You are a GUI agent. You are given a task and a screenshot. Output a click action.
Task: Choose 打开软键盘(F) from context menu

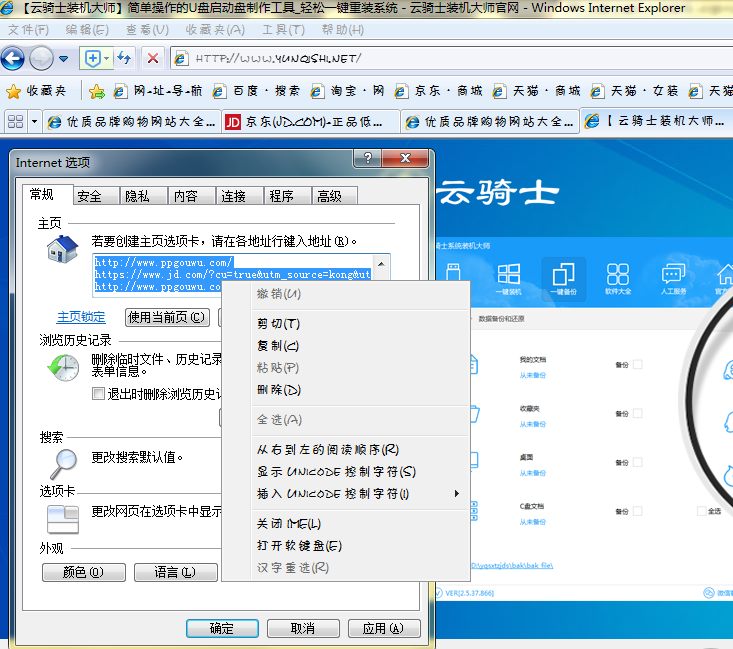346,545
